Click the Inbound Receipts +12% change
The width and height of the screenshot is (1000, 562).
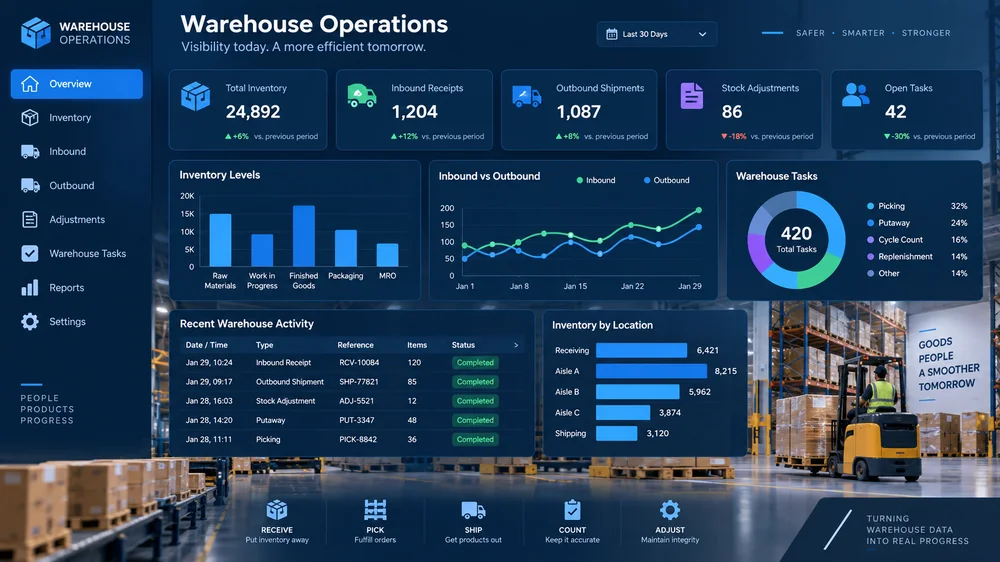click(404, 137)
